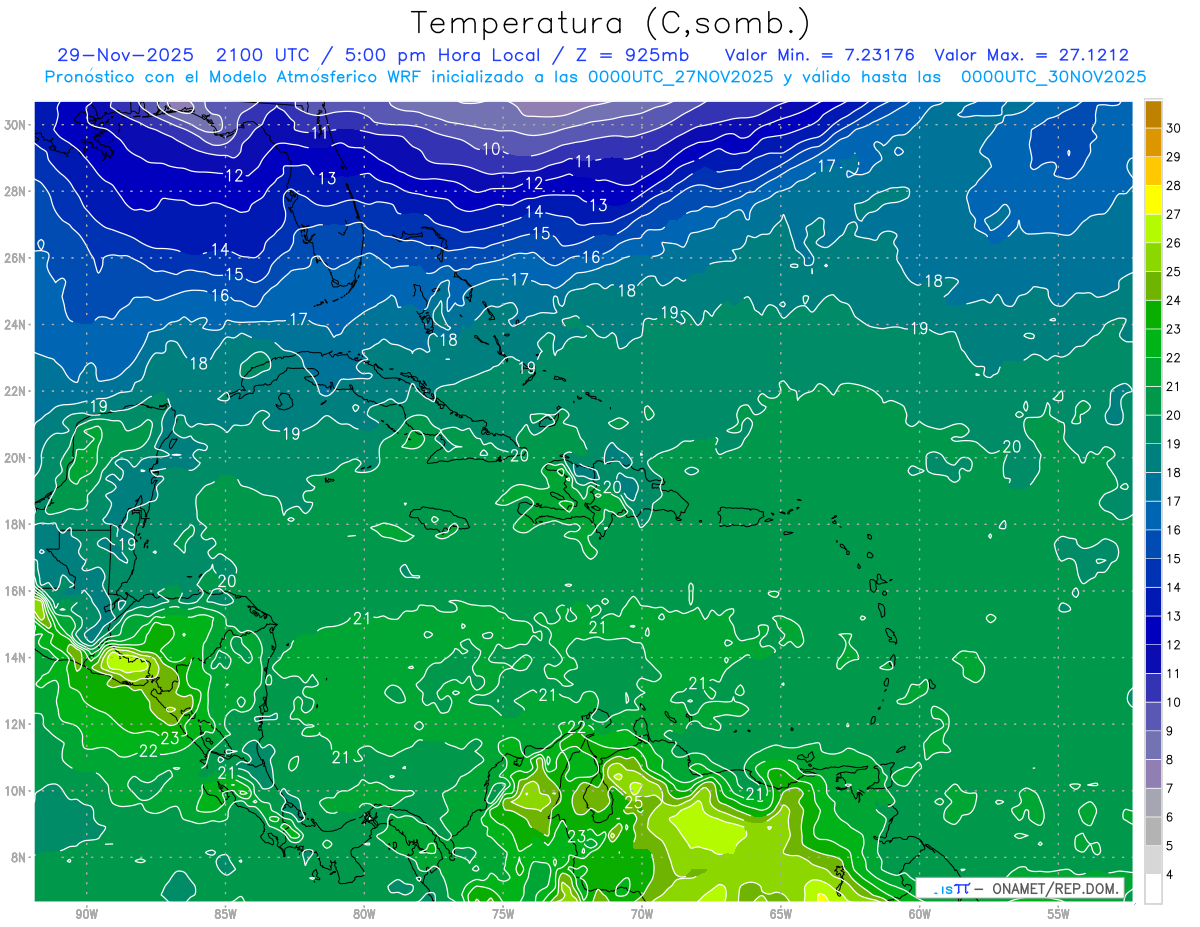Click the dark orange swatch above 30 on the colorbar

pos(1154,113)
